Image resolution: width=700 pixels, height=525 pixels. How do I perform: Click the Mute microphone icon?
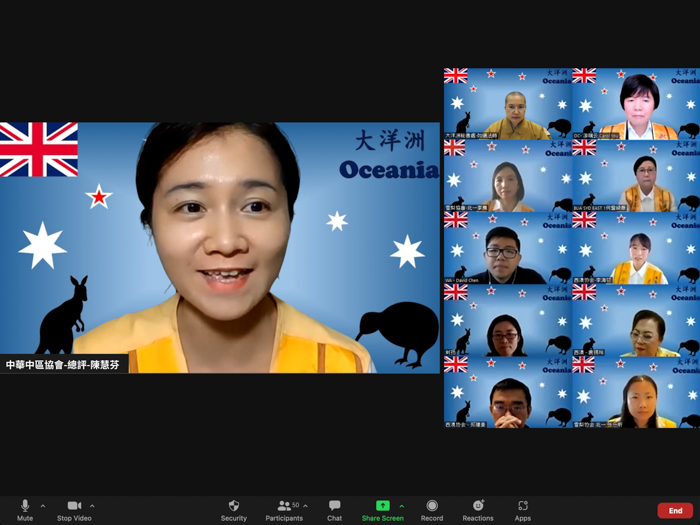[x=25, y=505]
